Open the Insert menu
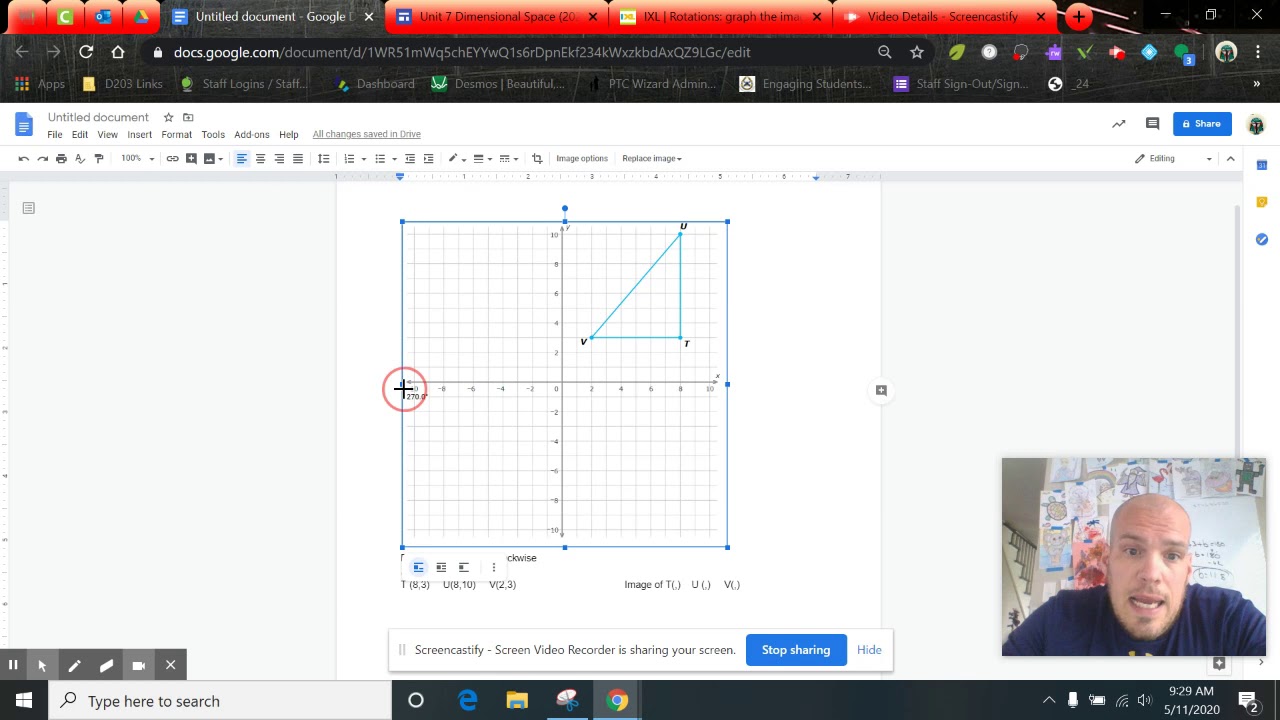The image size is (1280, 720). (140, 134)
